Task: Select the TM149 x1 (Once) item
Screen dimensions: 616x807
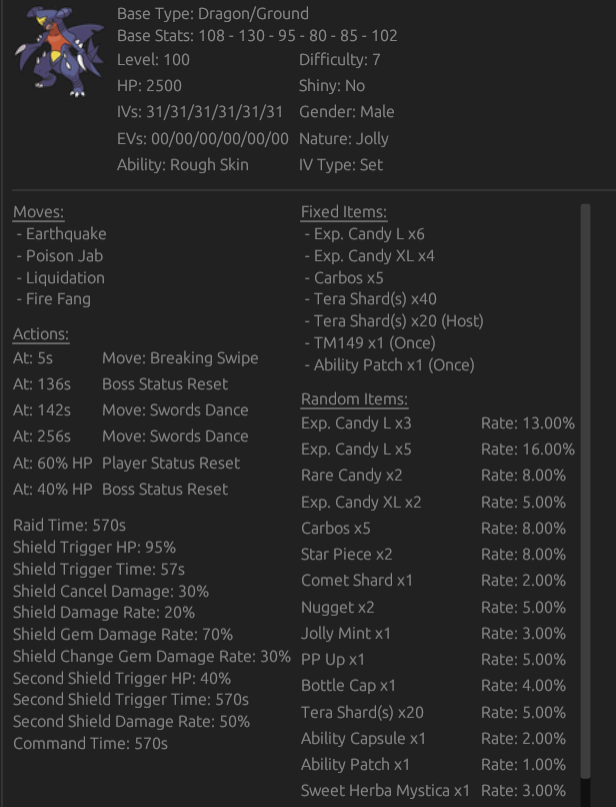Action: click(x=369, y=343)
